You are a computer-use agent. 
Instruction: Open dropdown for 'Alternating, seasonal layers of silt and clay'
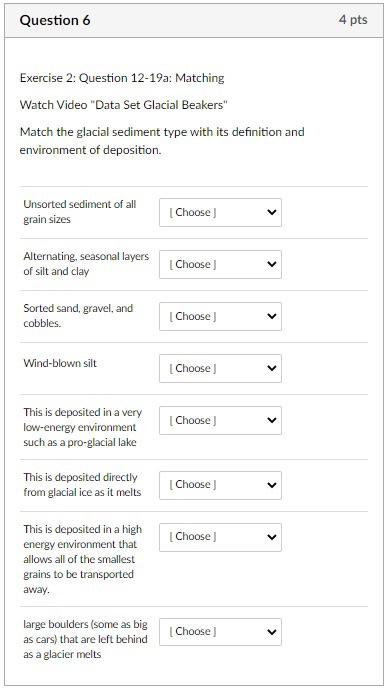pyautogui.click(x=220, y=265)
